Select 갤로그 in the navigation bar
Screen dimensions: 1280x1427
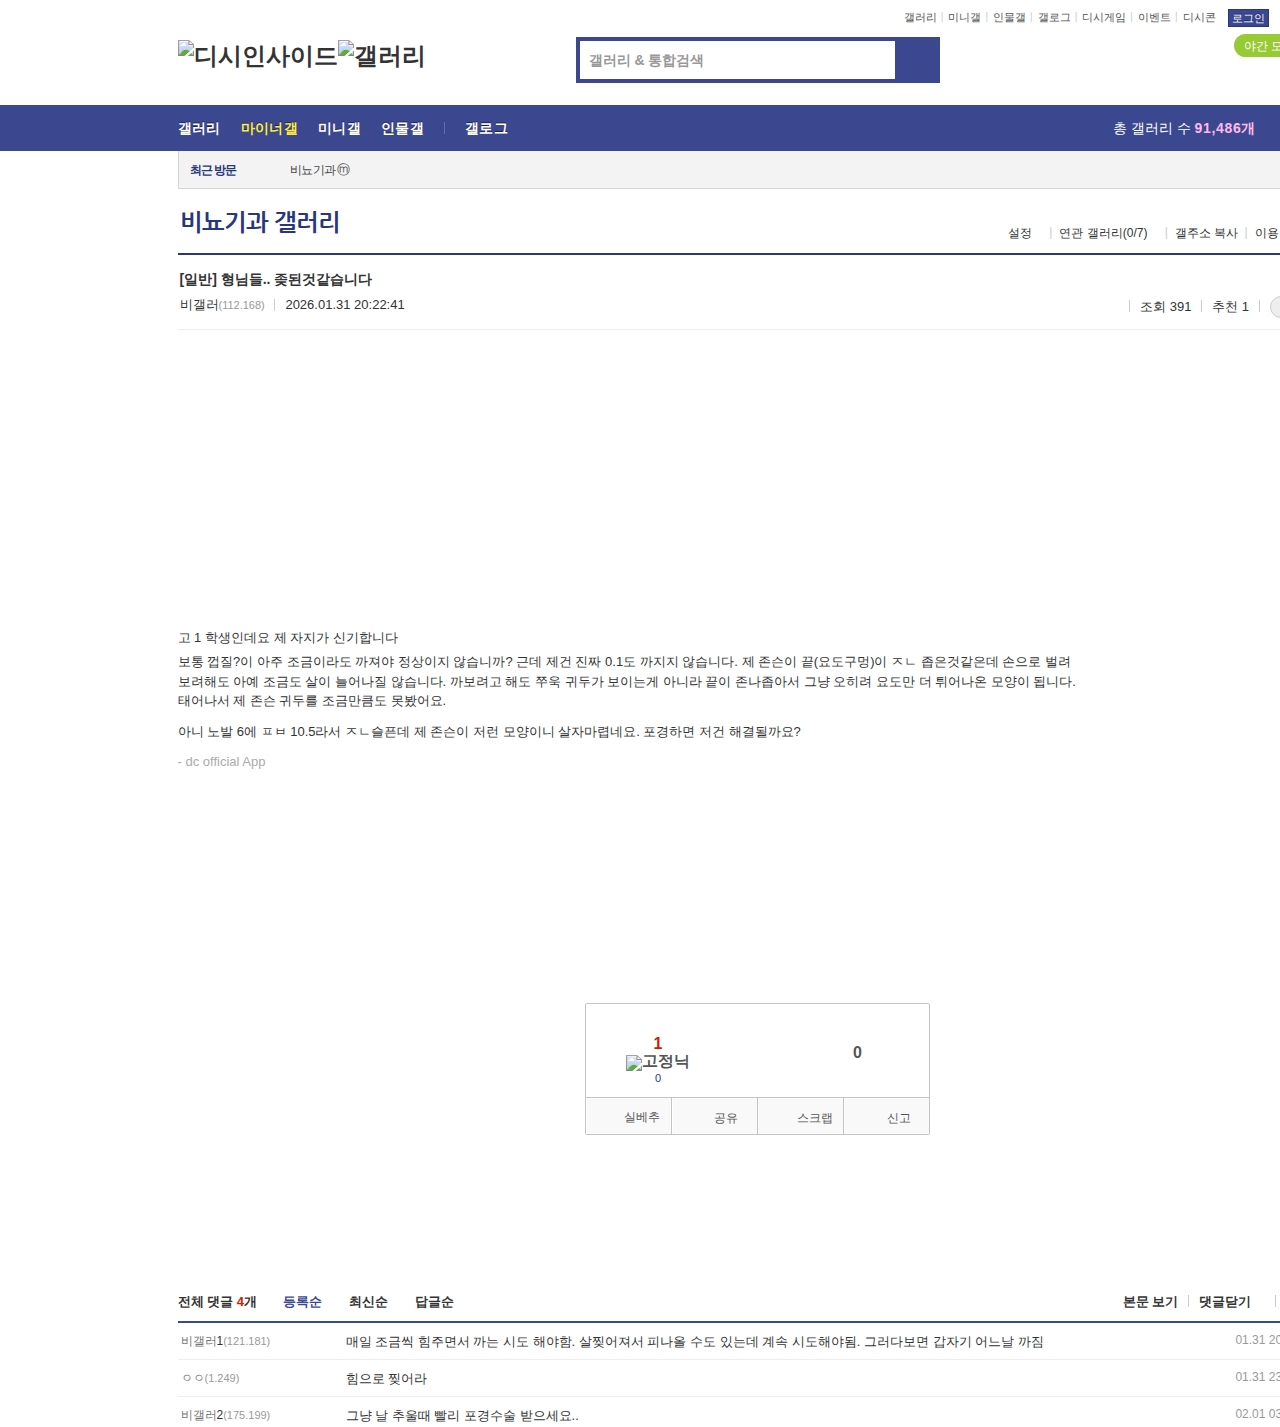tap(486, 129)
